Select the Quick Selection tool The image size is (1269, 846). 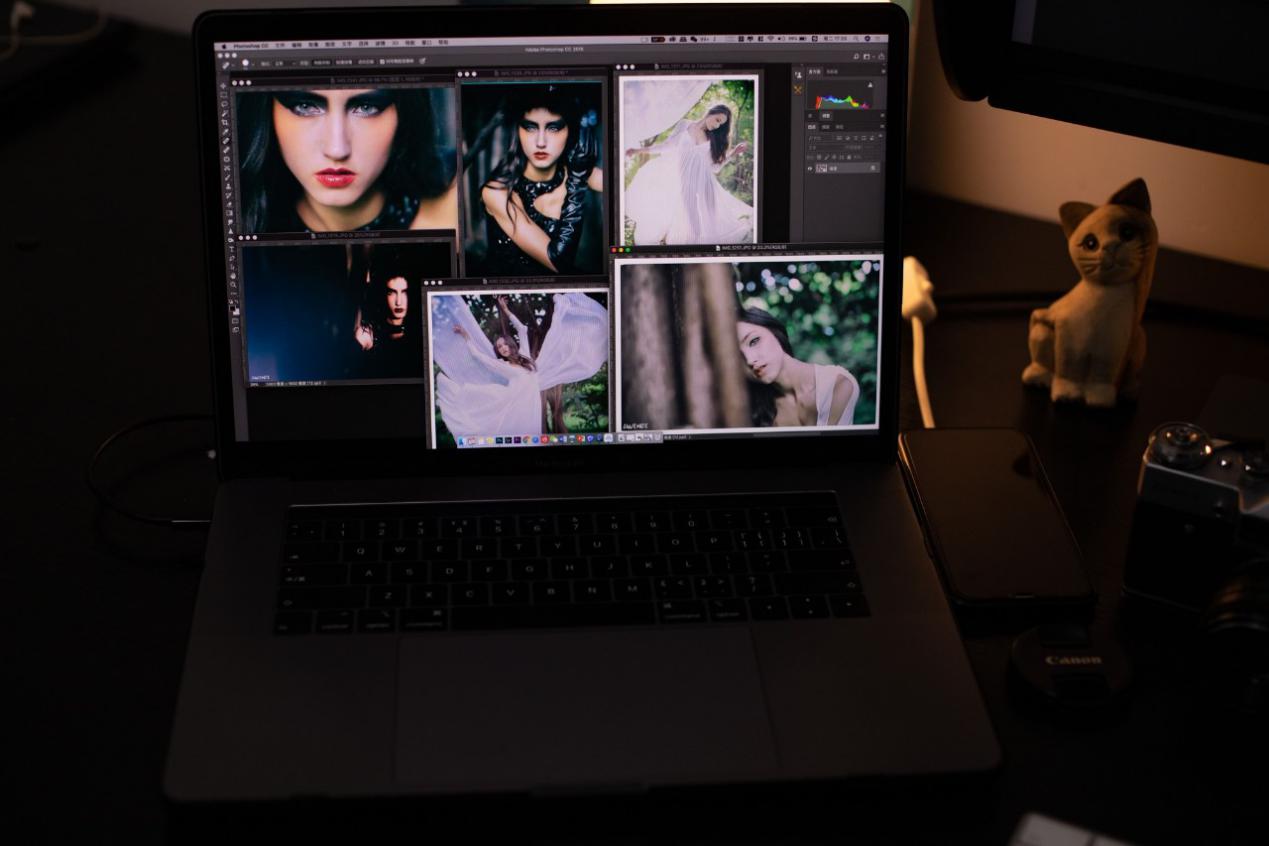(x=224, y=114)
